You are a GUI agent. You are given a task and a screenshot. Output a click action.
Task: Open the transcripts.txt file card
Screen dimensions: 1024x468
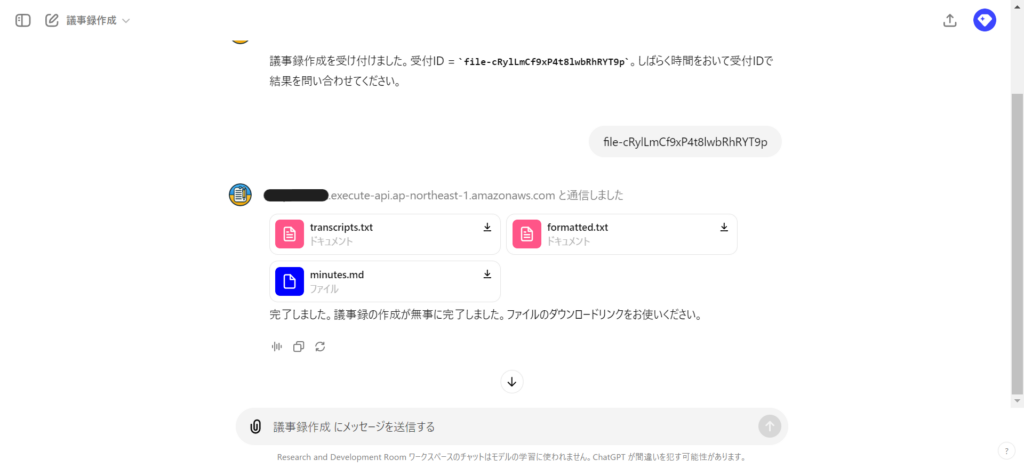click(x=385, y=234)
